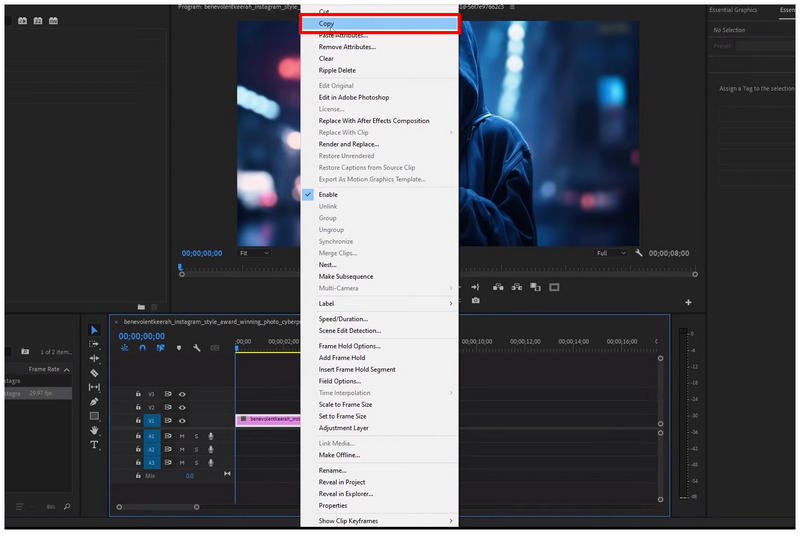
Task: Click the 29.97 fps project item row
Action: (x=38, y=393)
